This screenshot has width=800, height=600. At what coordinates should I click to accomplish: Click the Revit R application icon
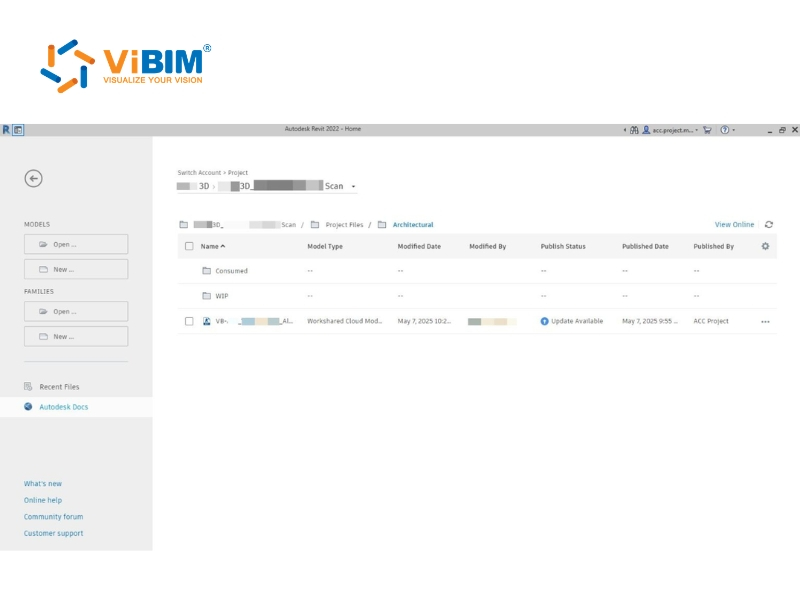(6, 130)
